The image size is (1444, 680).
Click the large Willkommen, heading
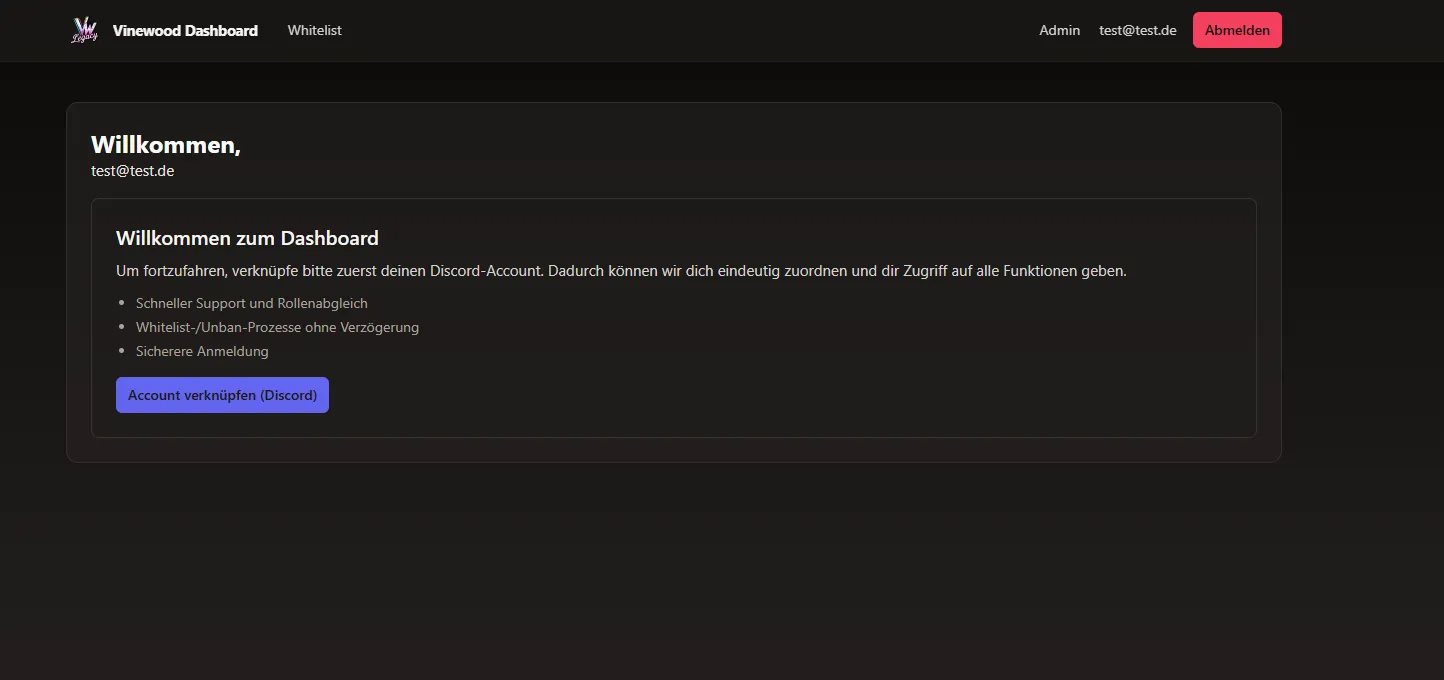166,145
